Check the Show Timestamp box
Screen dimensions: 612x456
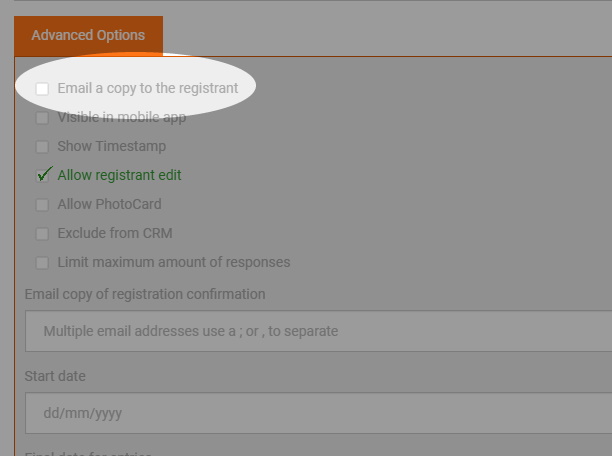(x=42, y=147)
